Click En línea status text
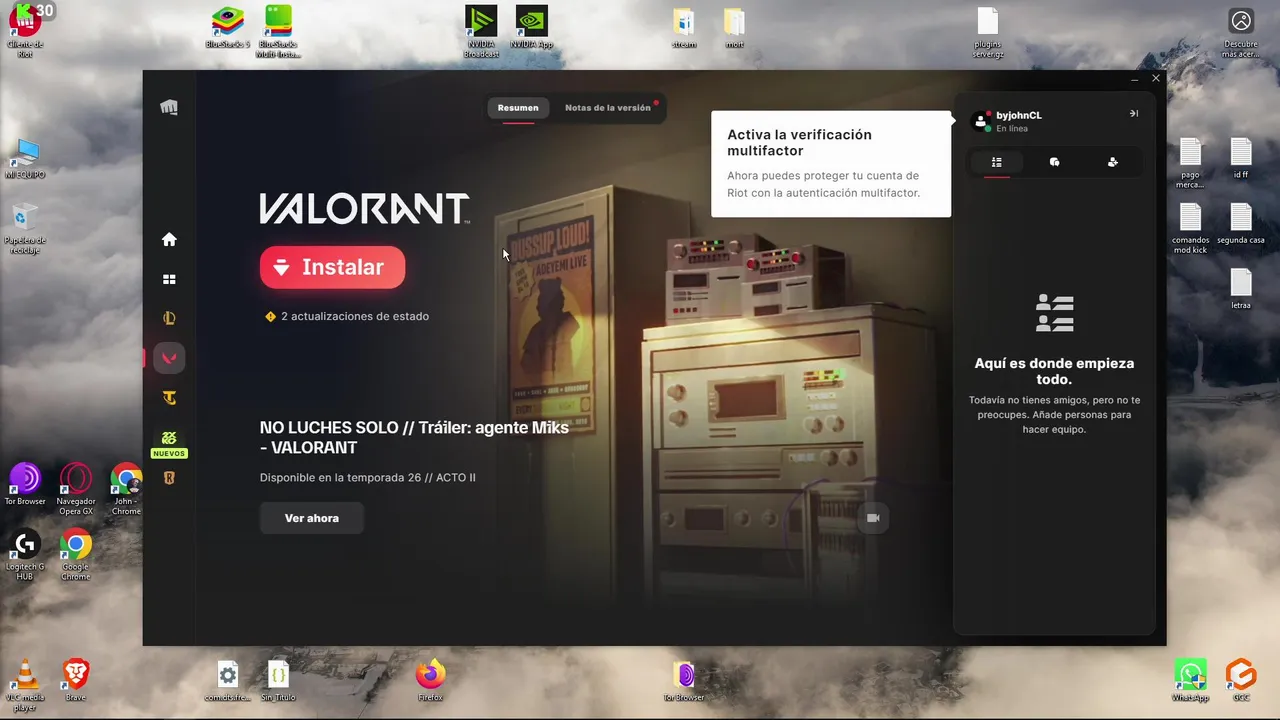 pyautogui.click(x=1011, y=129)
